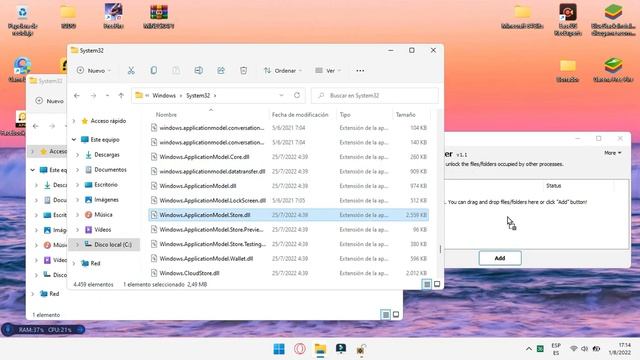Open recent locations dropdown arrow
This screenshot has width=640, height=360.
[107, 96]
